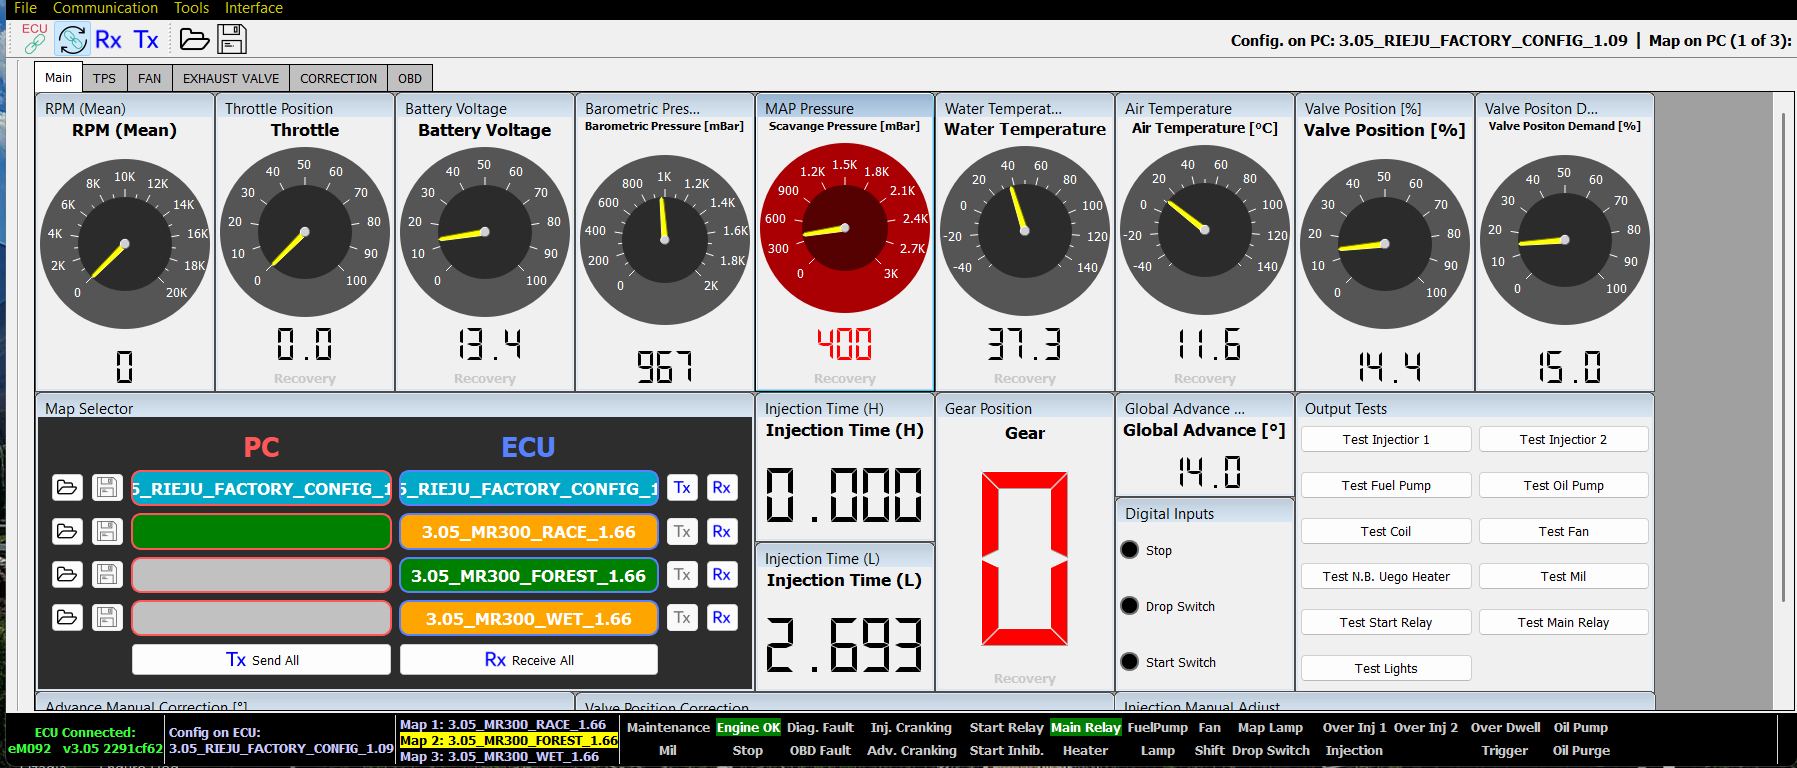Open folder icon beside MR300_WET map row
Viewport: 1797px width, 768px height.
(67, 617)
